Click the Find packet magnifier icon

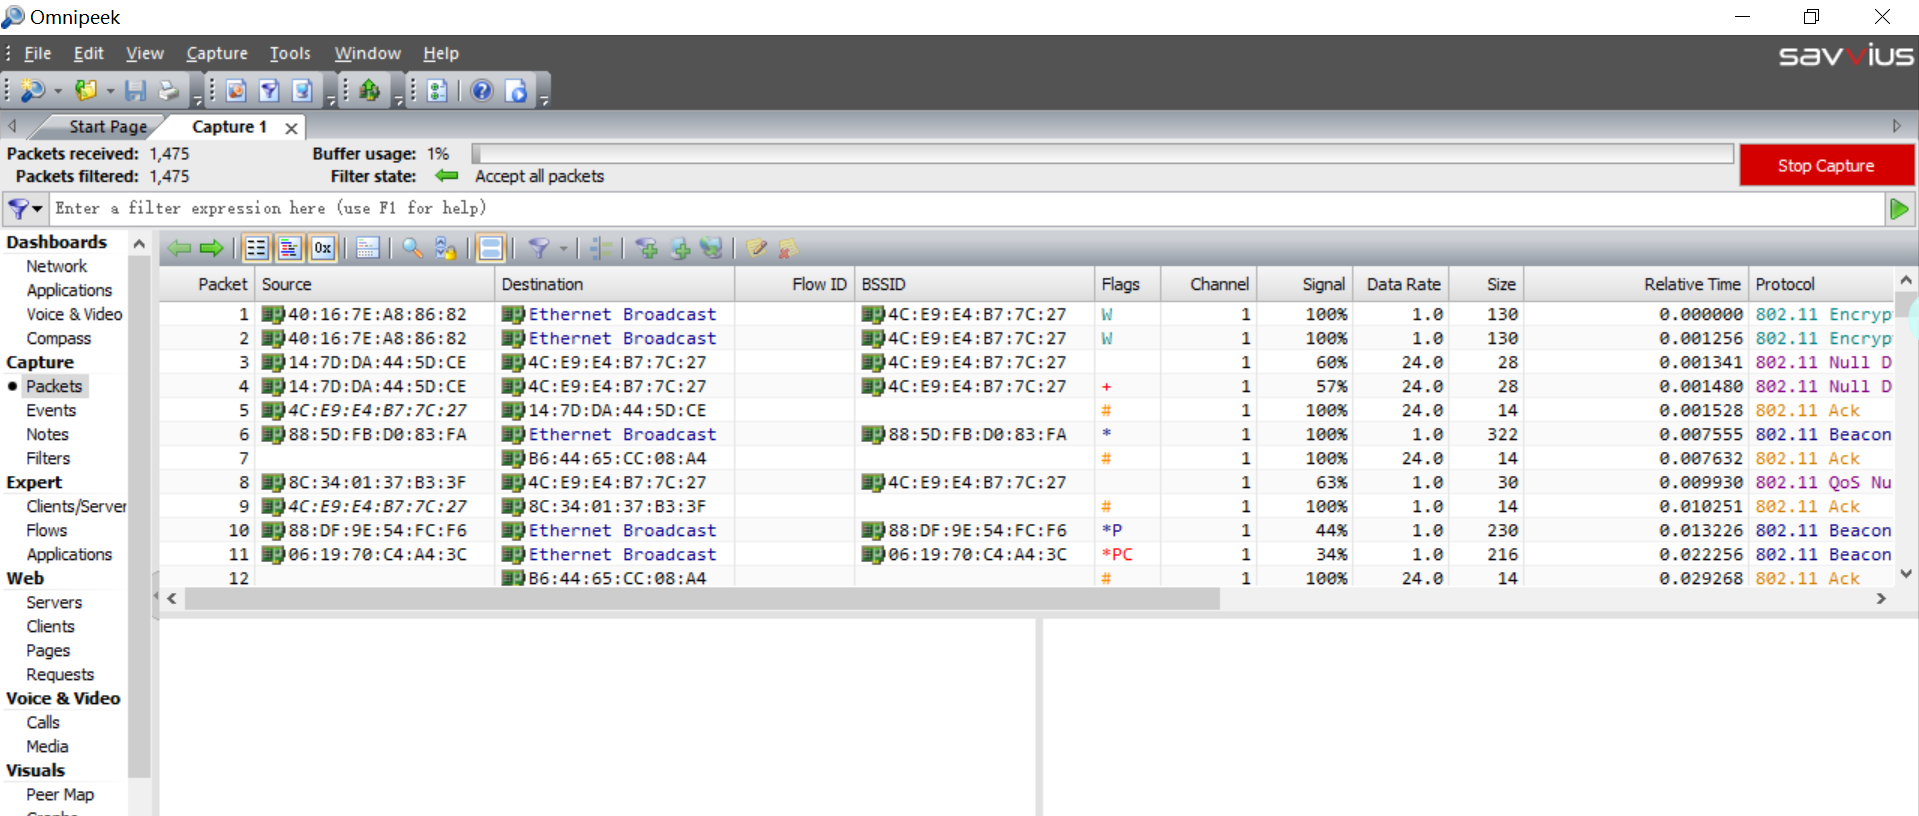pyautogui.click(x=412, y=248)
